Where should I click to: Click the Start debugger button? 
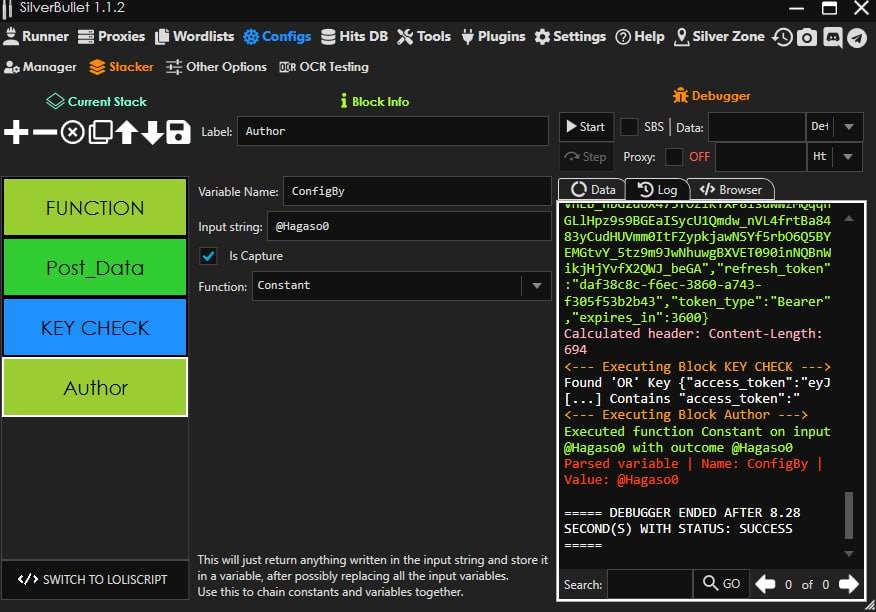(585, 127)
